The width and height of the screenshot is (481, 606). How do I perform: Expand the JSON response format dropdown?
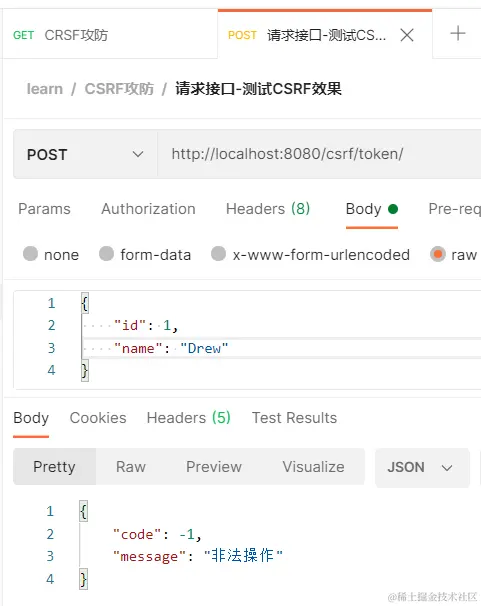click(422, 468)
